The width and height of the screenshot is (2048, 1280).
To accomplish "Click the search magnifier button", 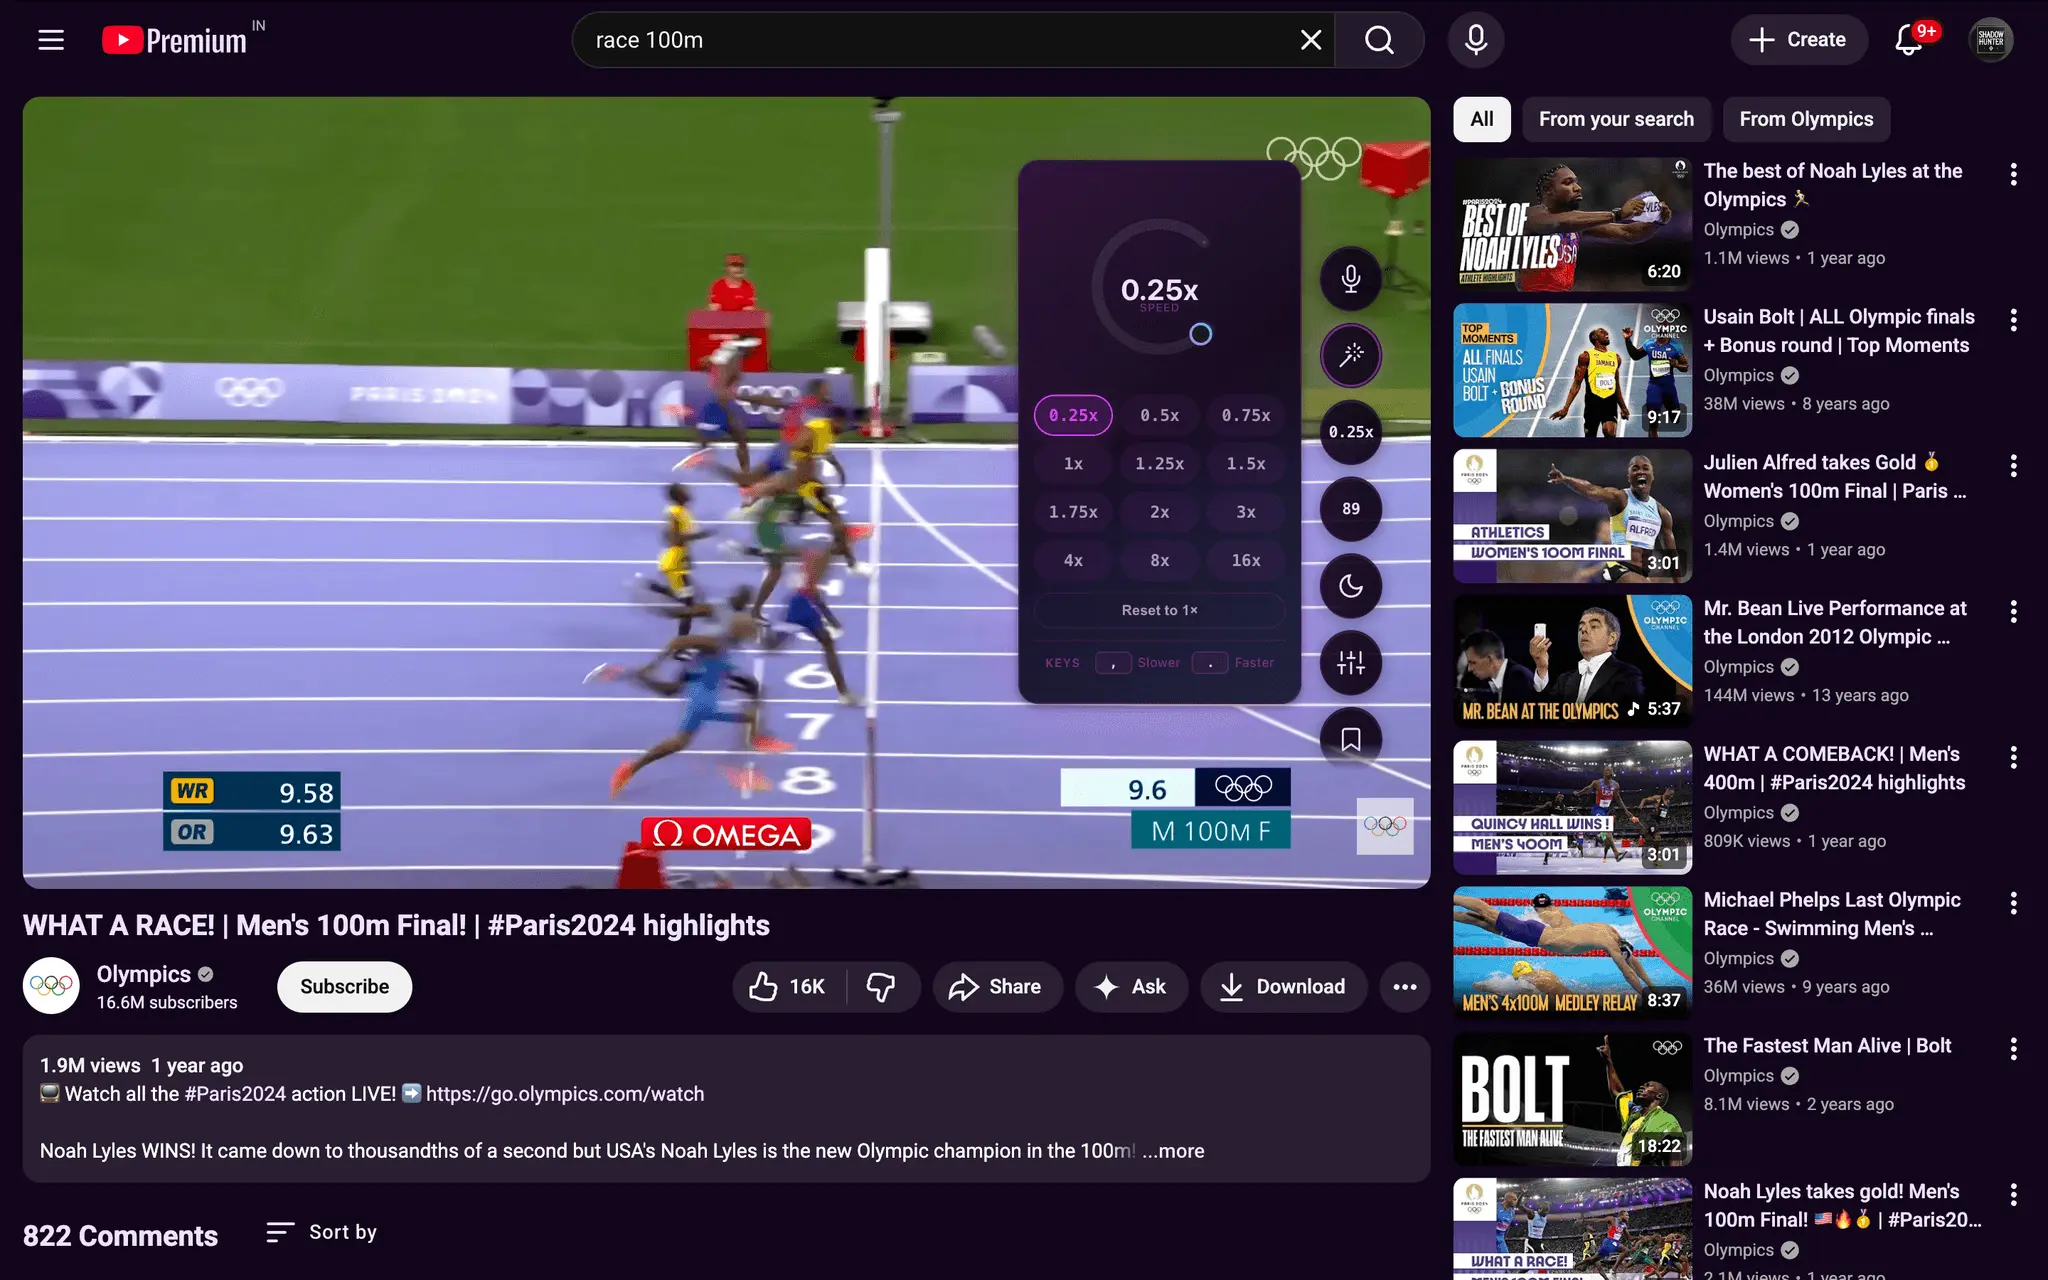I will click(x=1379, y=40).
